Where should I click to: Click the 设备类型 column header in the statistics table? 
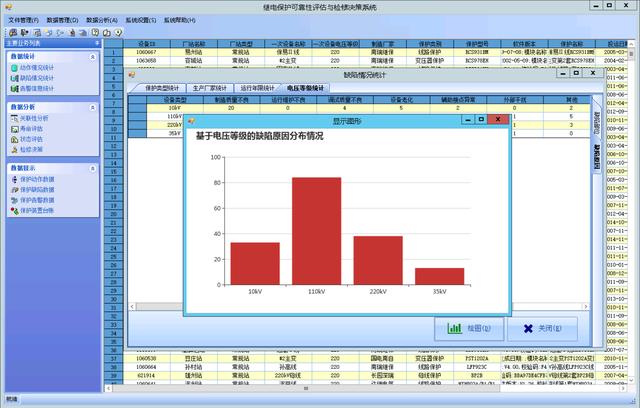click(x=175, y=99)
